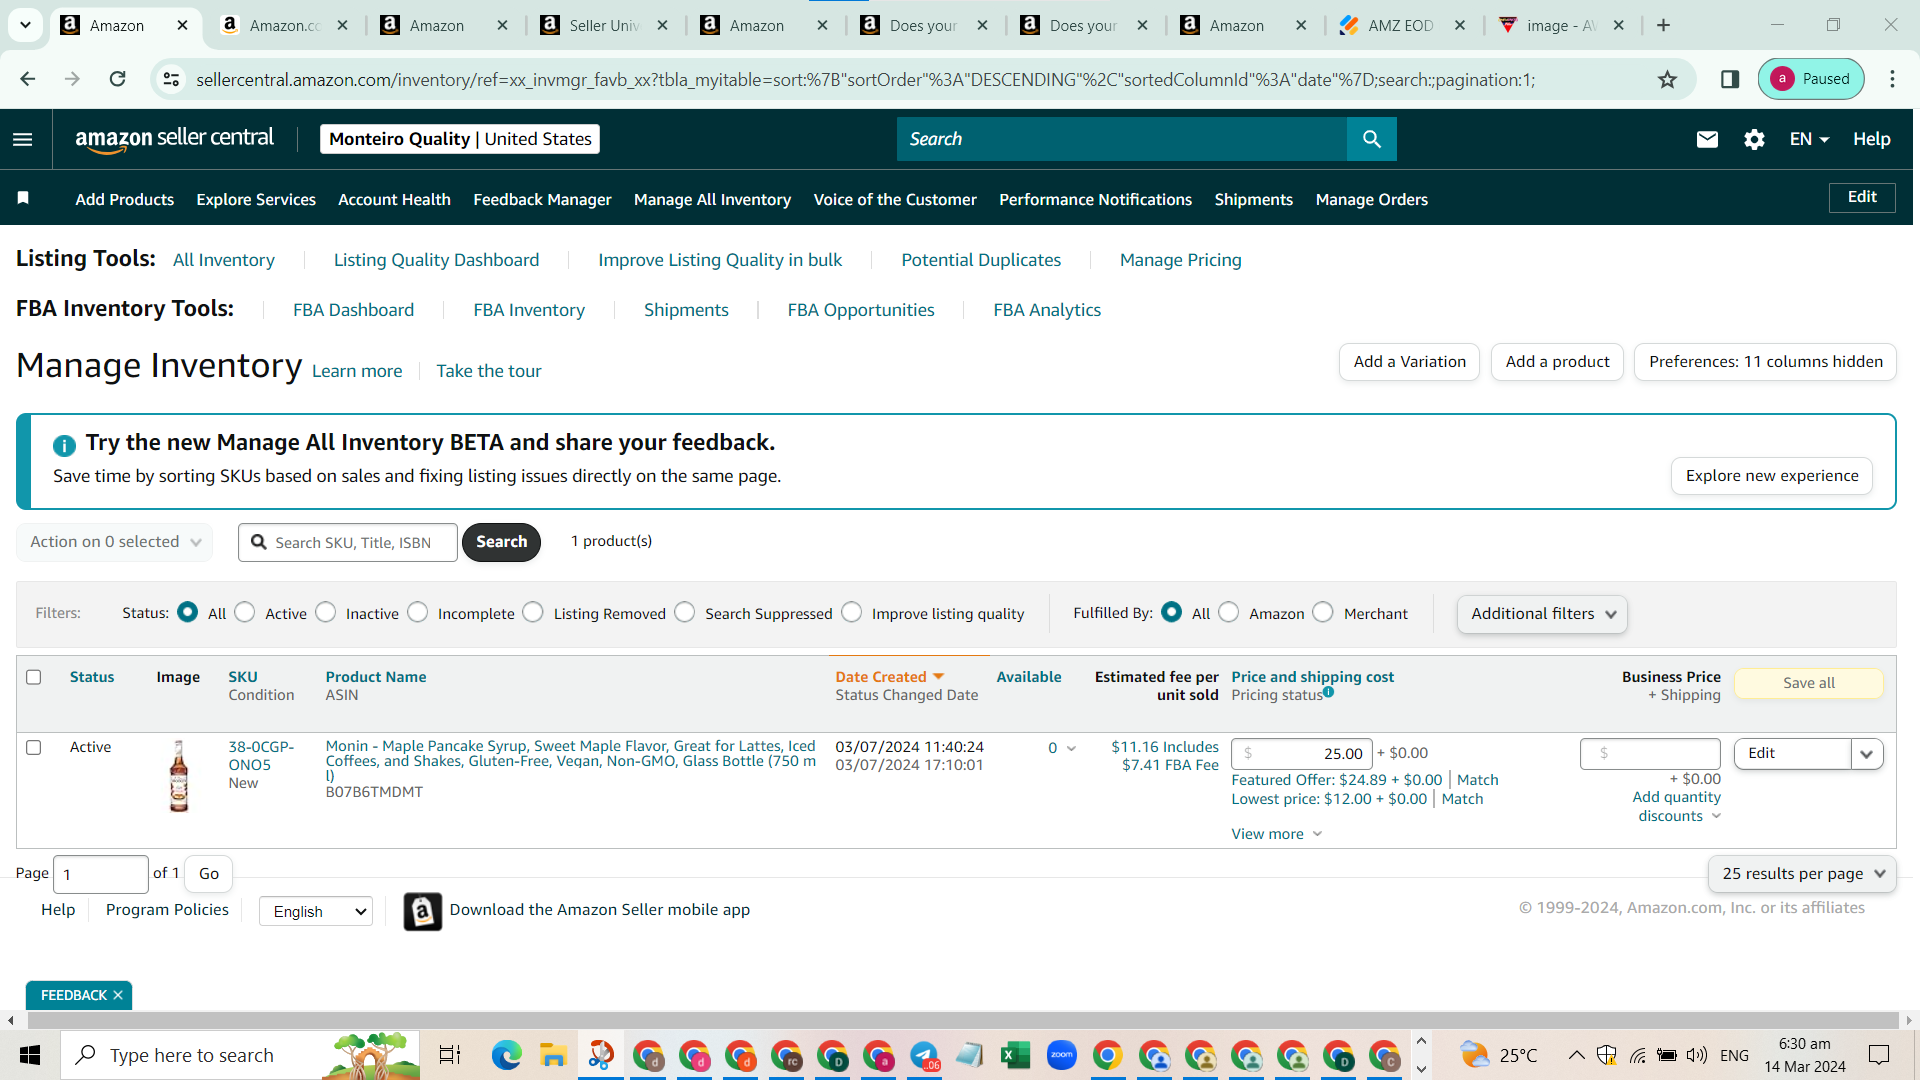Click the Monin syrup product thumbnail
The height and width of the screenshot is (1080, 1920).
[x=178, y=776]
